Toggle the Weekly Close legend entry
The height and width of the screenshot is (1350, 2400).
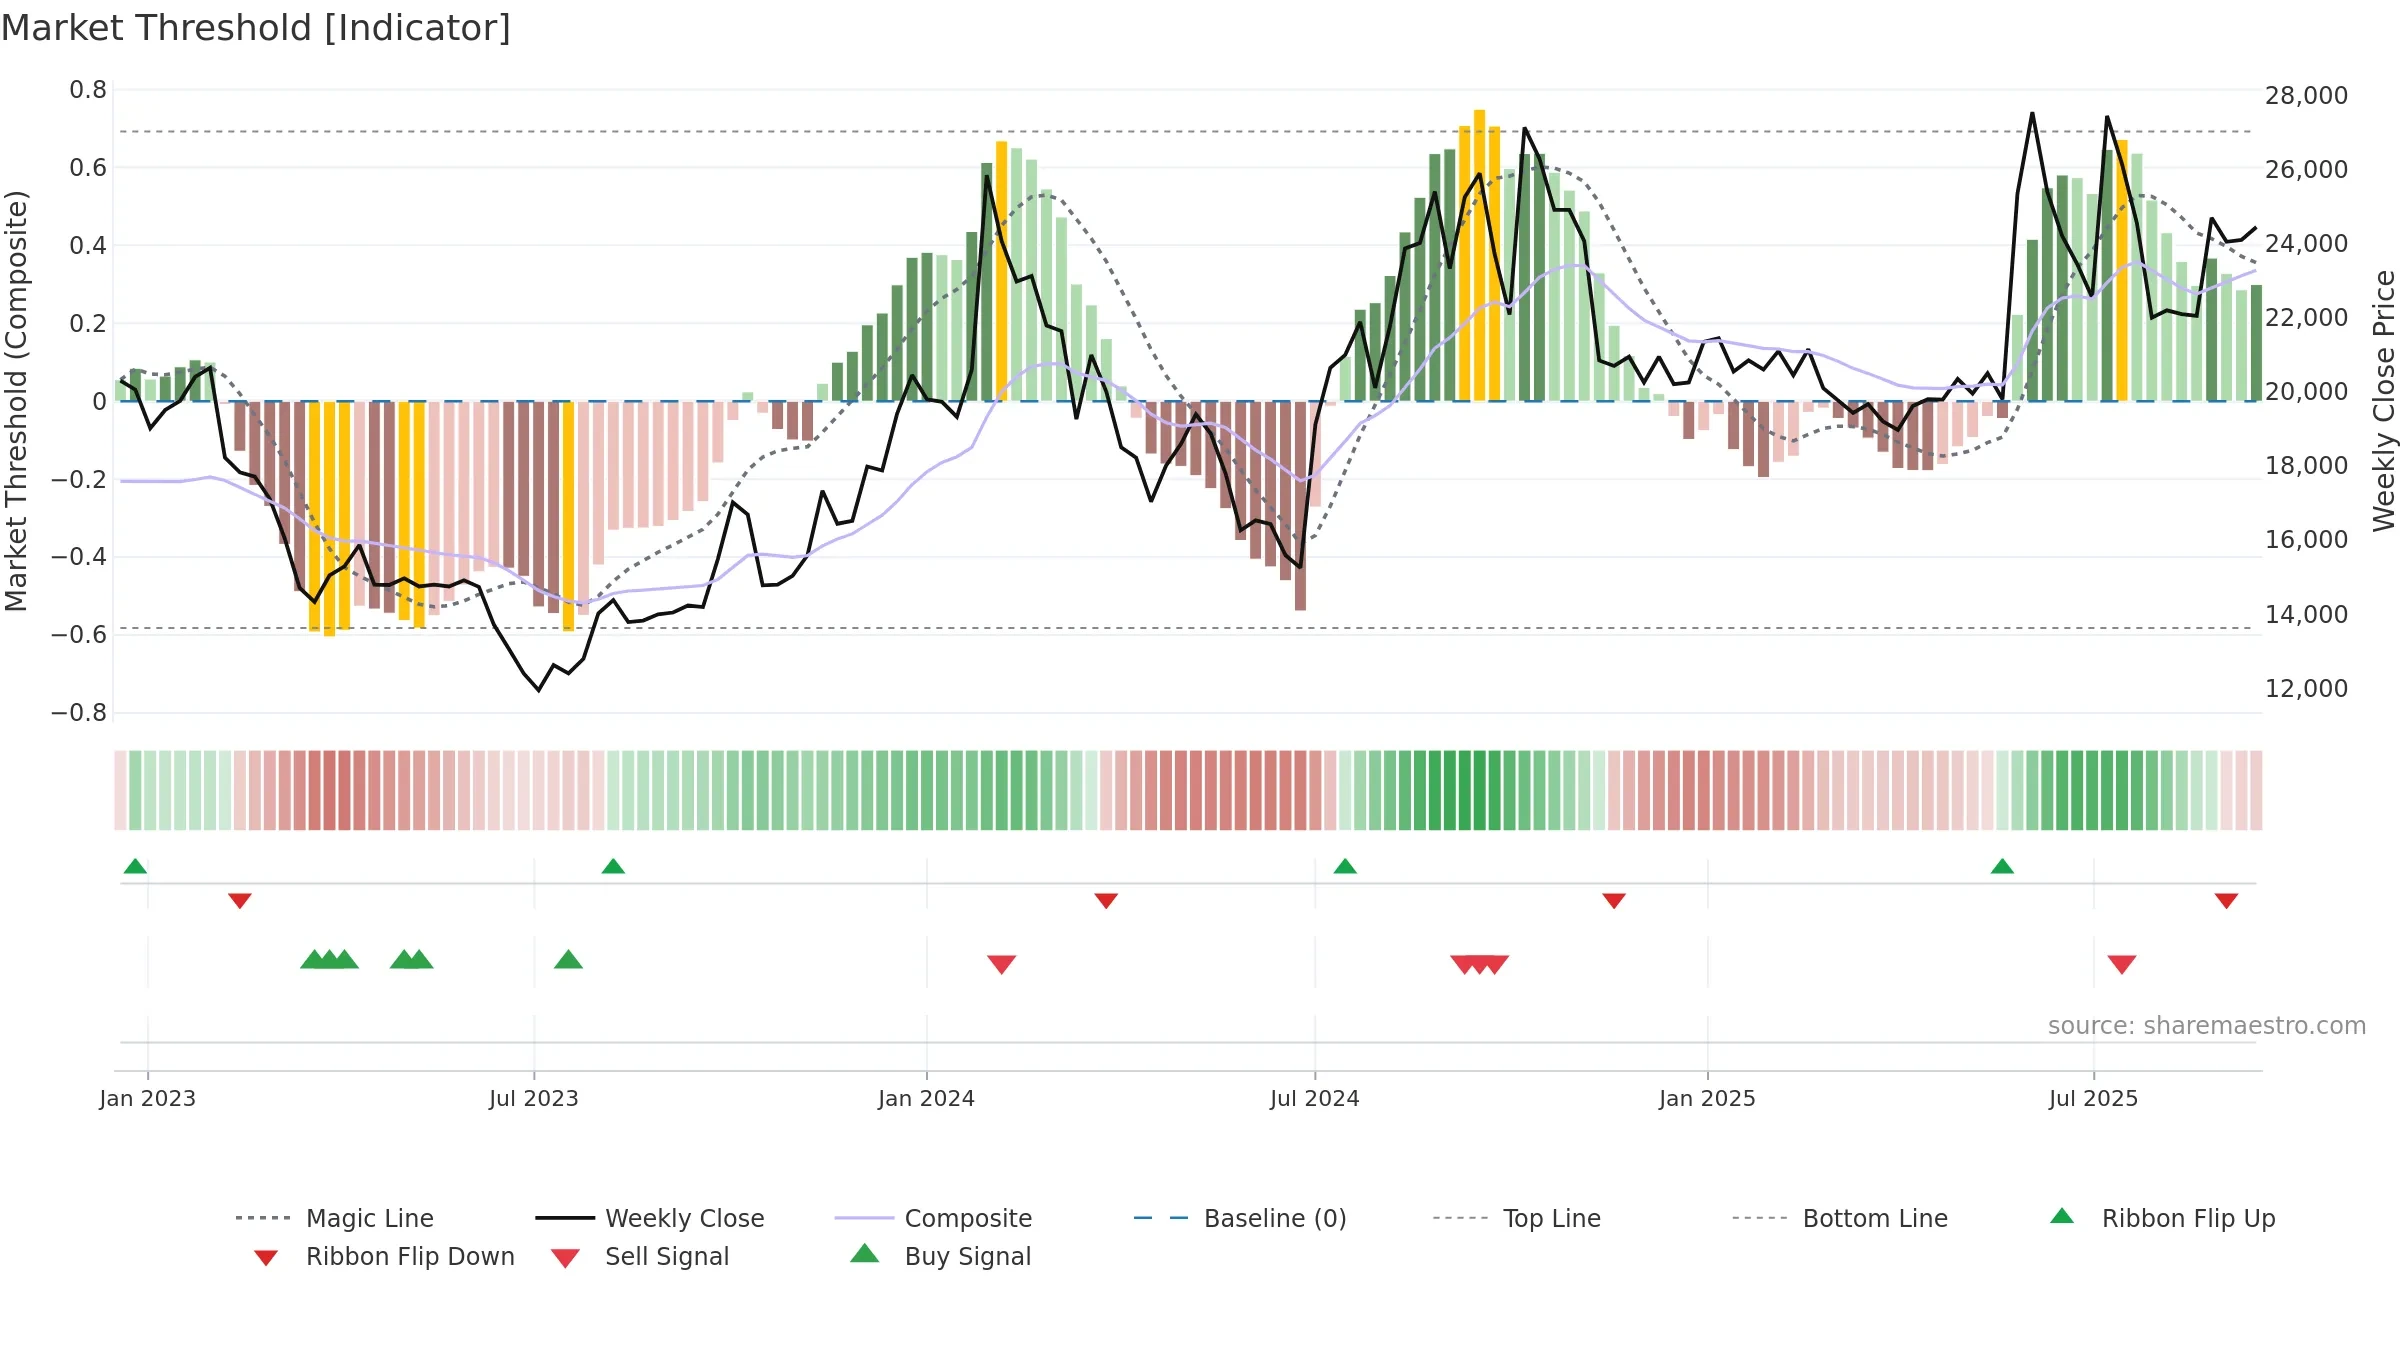tap(650, 1218)
